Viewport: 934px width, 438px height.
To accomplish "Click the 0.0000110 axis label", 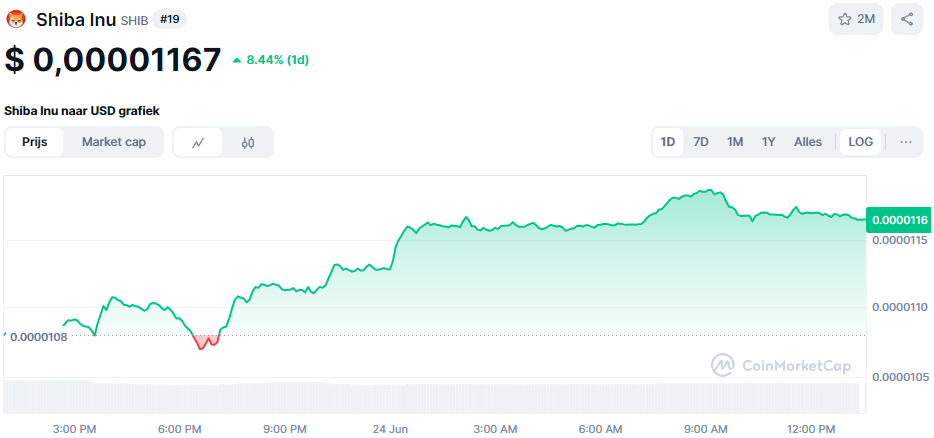I will [x=900, y=307].
